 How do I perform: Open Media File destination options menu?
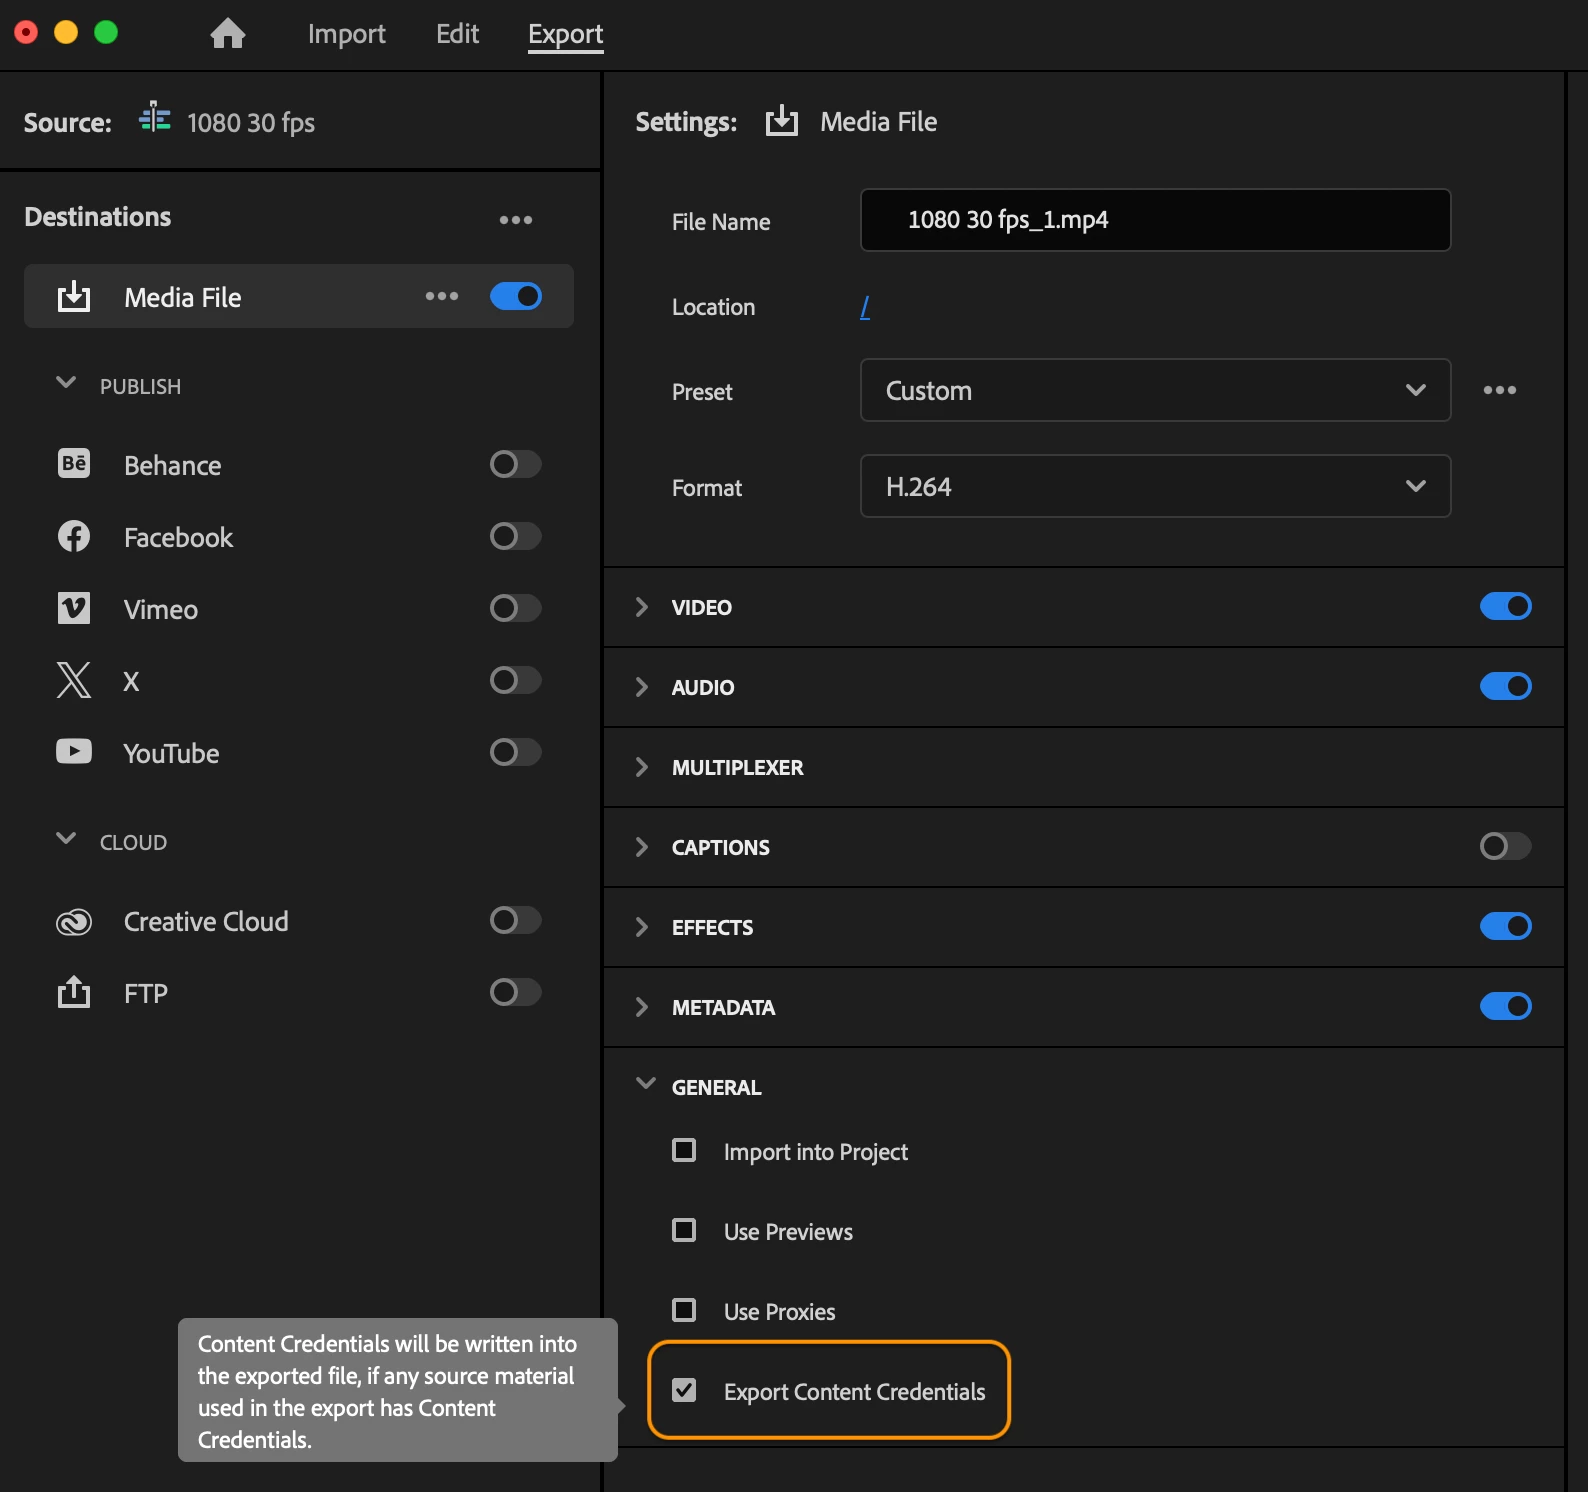442,296
